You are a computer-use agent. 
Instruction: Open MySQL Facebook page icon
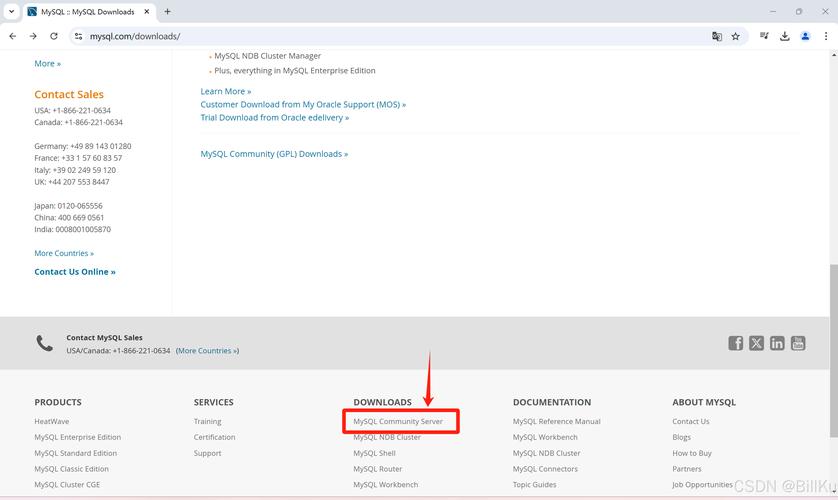tap(735, 343)
